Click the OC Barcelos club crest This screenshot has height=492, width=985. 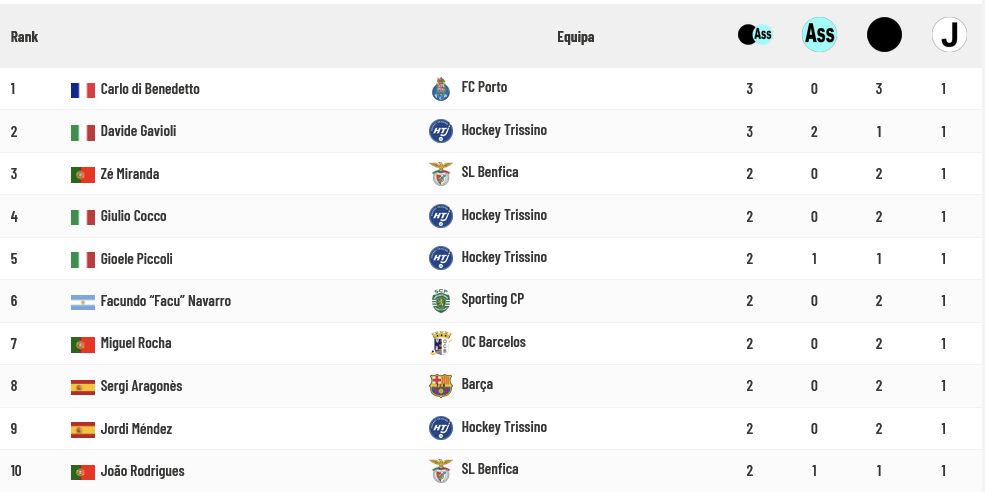pos(441,343)
